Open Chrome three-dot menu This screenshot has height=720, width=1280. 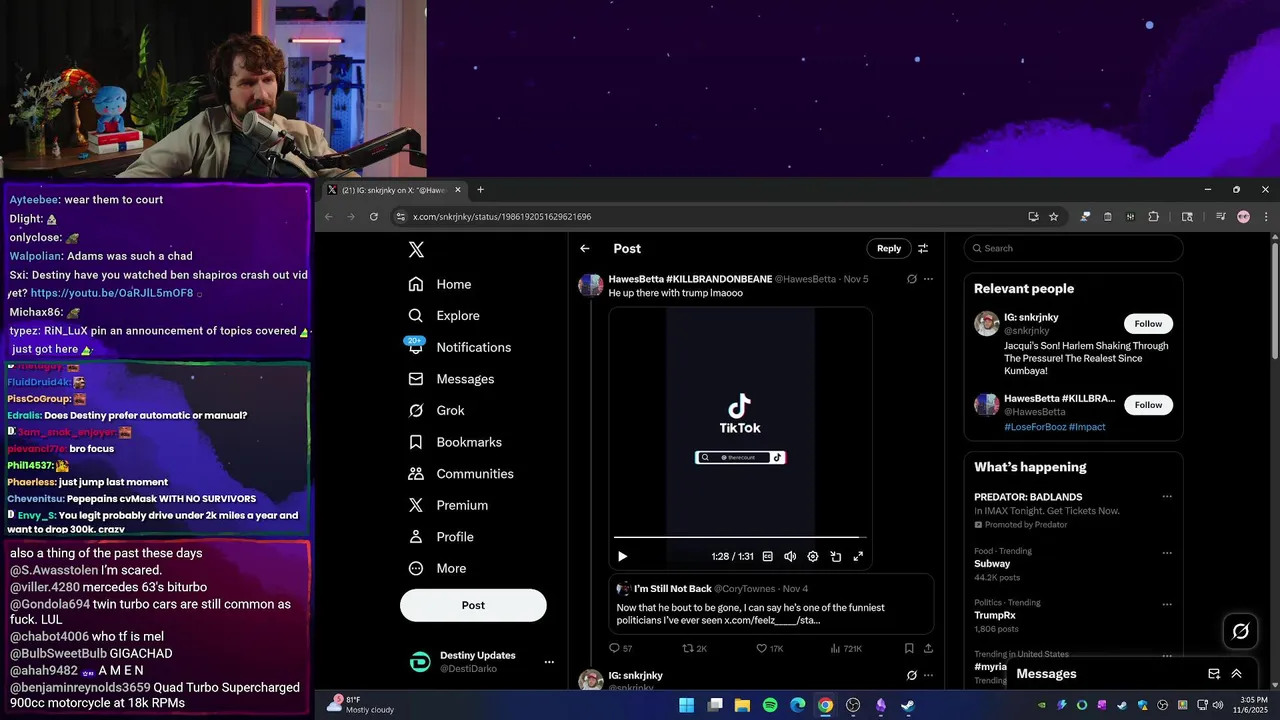click(1266, 216)
